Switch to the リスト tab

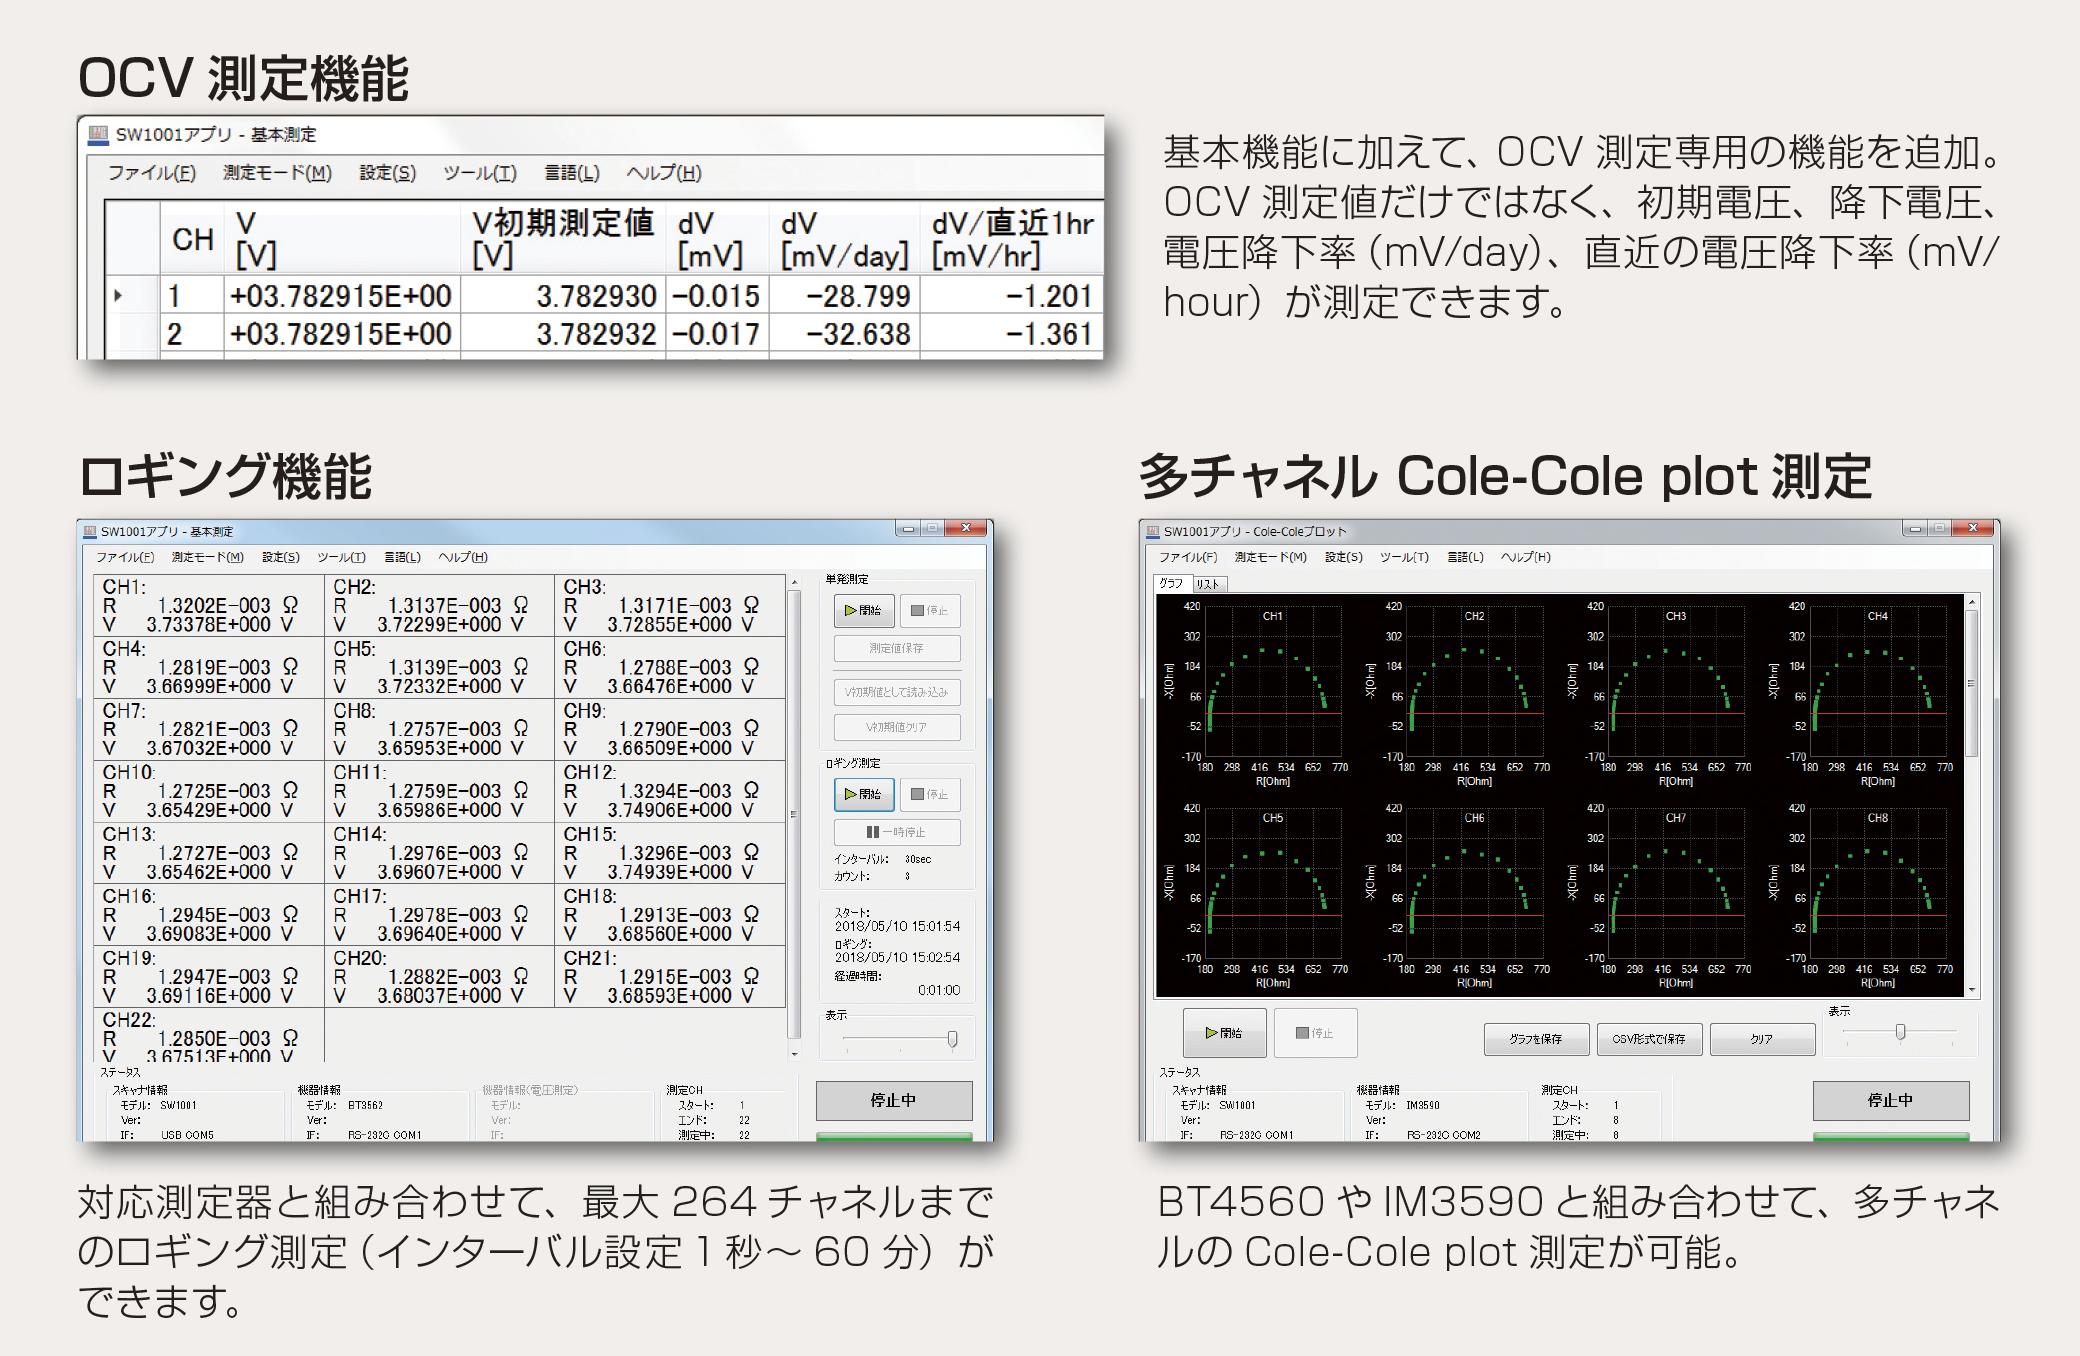[x=1208, y=584]
